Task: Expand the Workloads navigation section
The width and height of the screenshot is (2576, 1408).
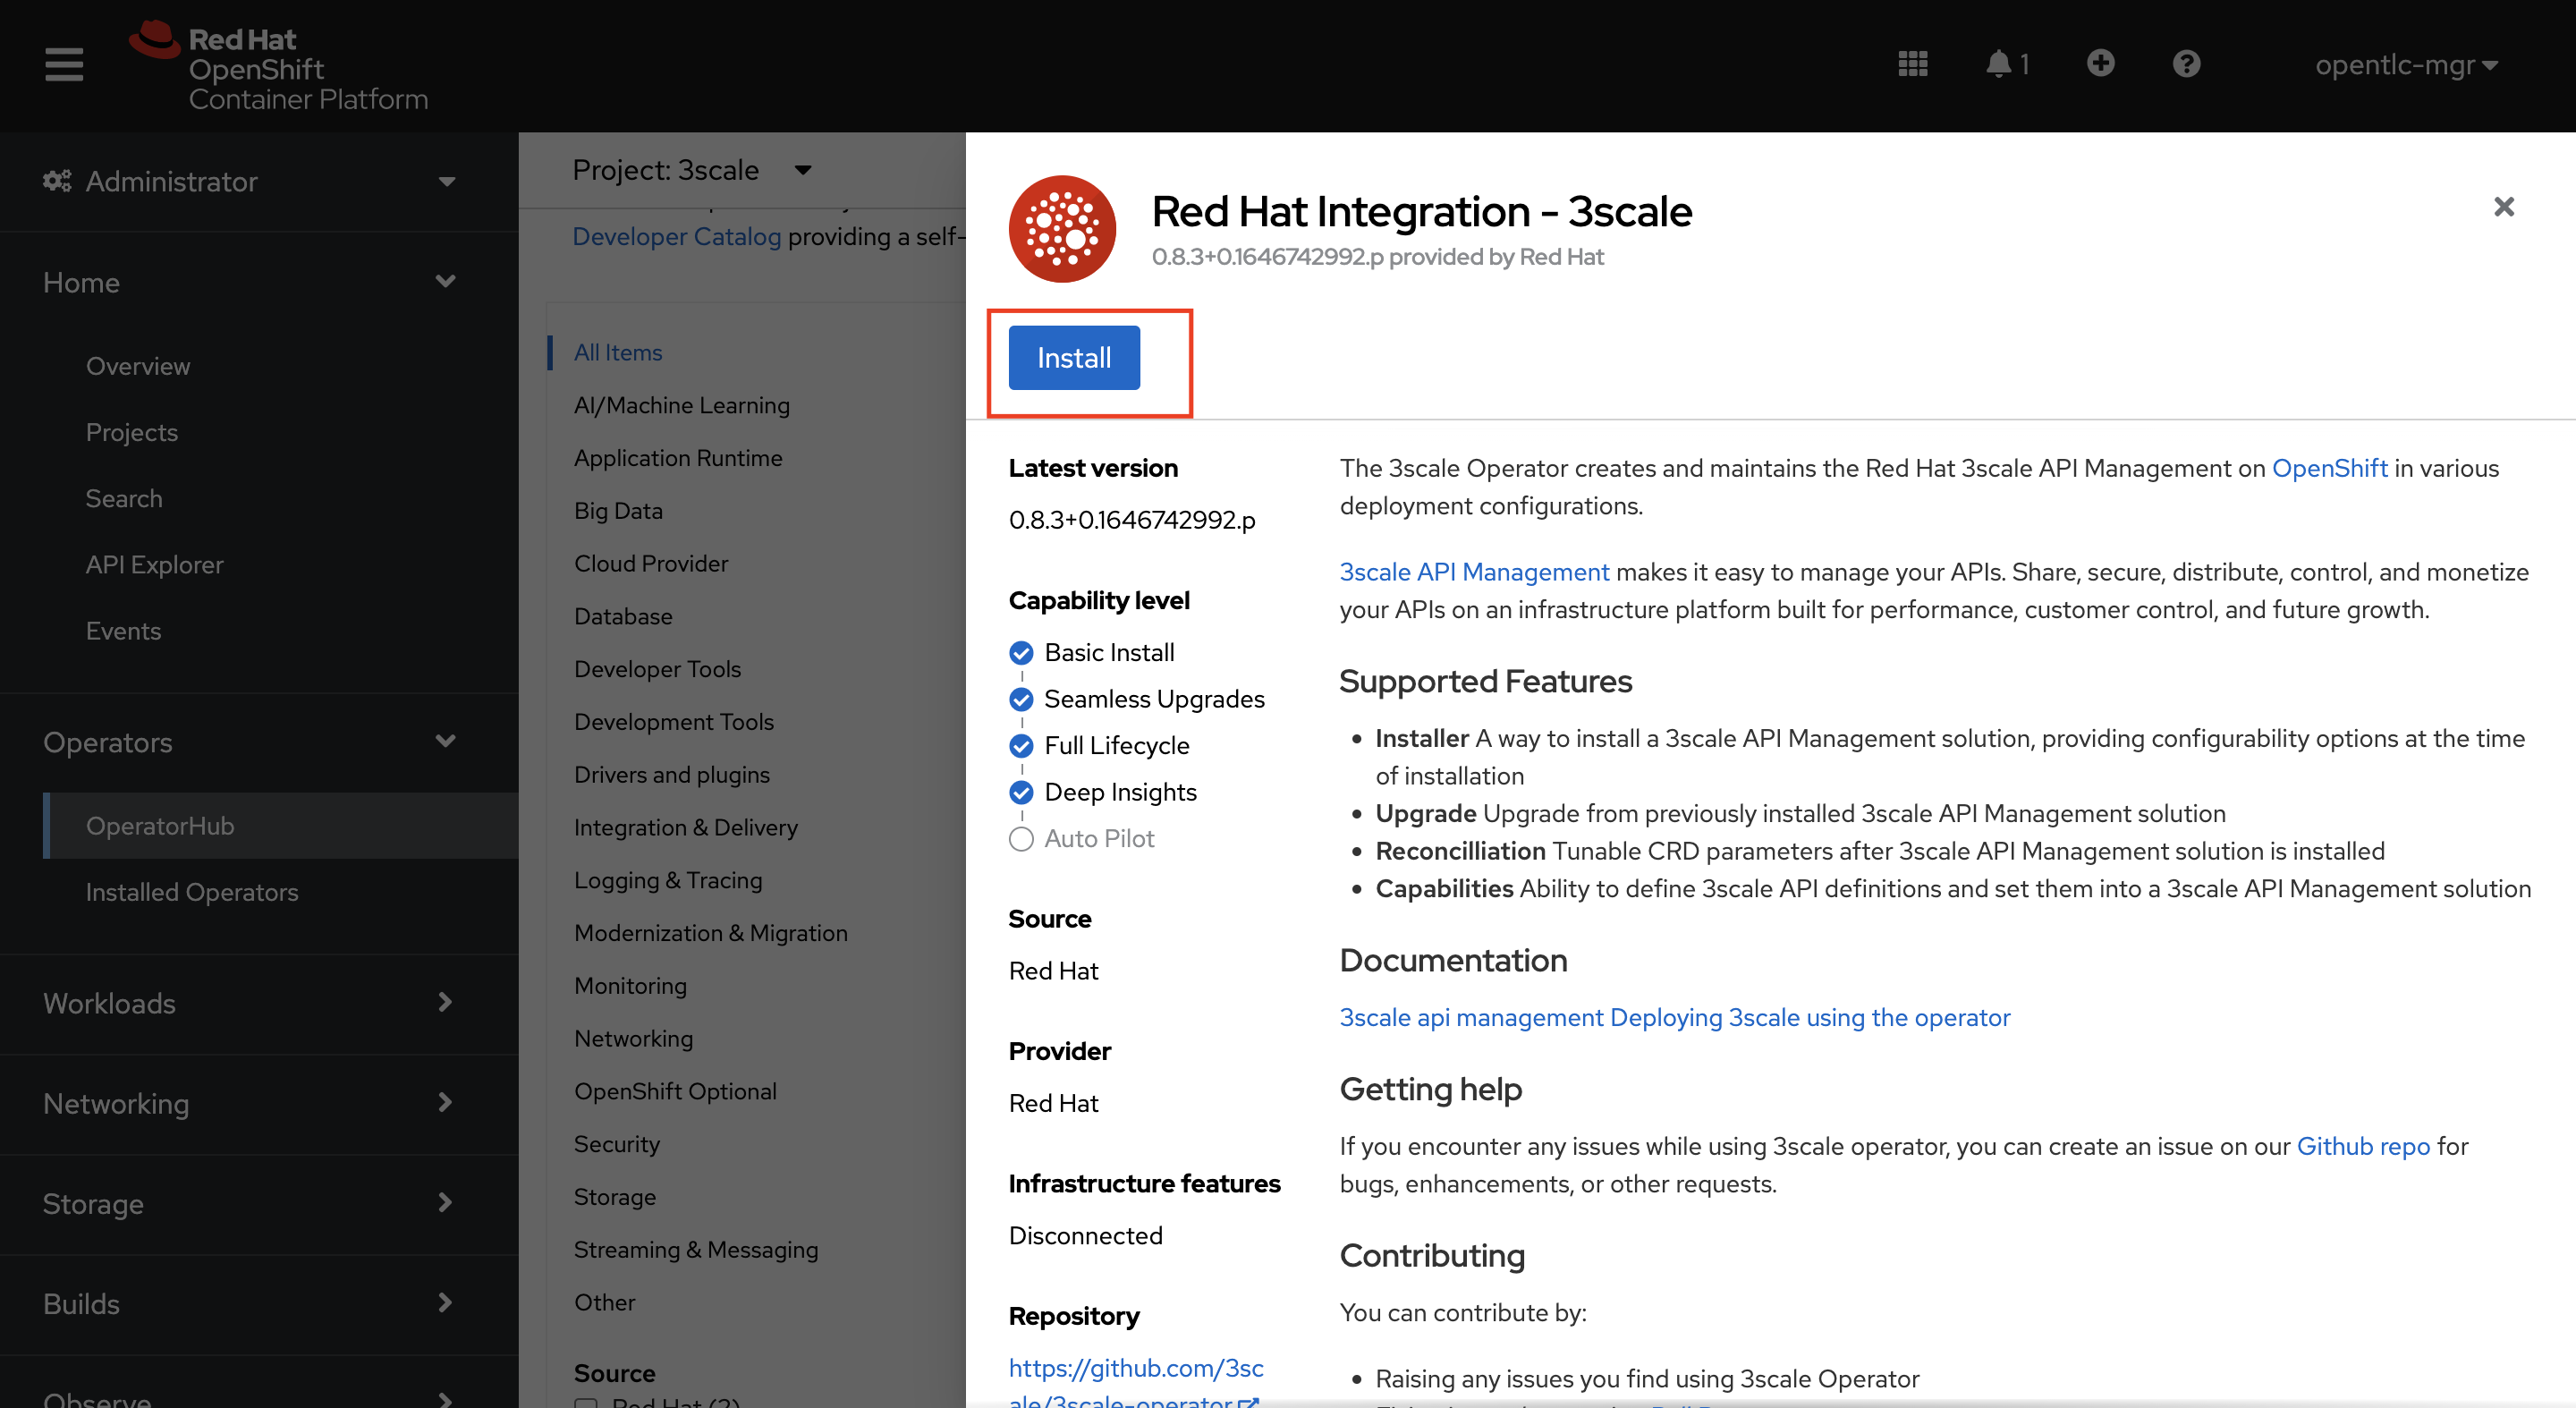Action: coord(248,1002)
